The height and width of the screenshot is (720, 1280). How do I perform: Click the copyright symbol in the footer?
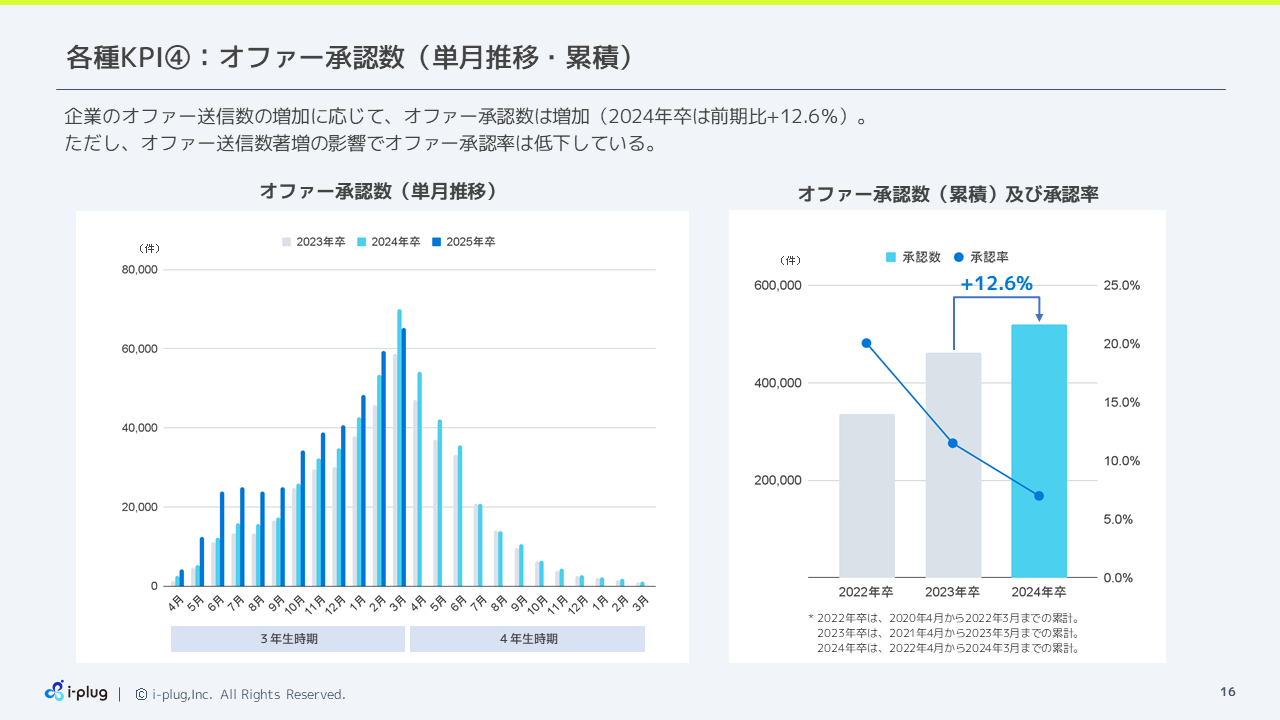coord(141,694)
